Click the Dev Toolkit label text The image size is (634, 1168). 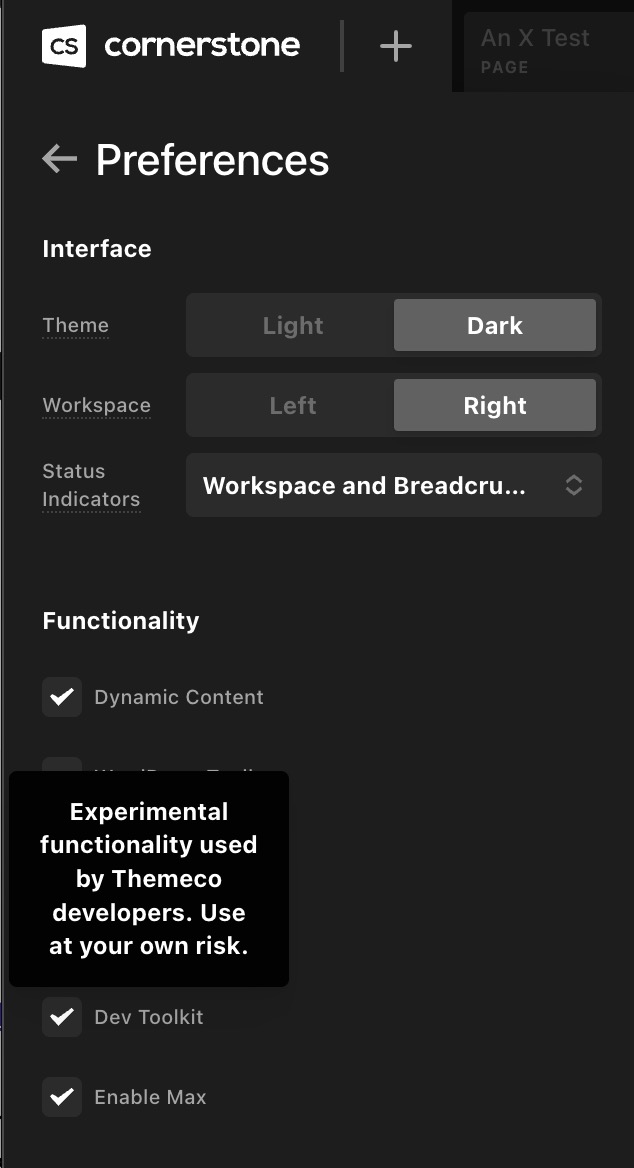click(x=149, y=1017)
